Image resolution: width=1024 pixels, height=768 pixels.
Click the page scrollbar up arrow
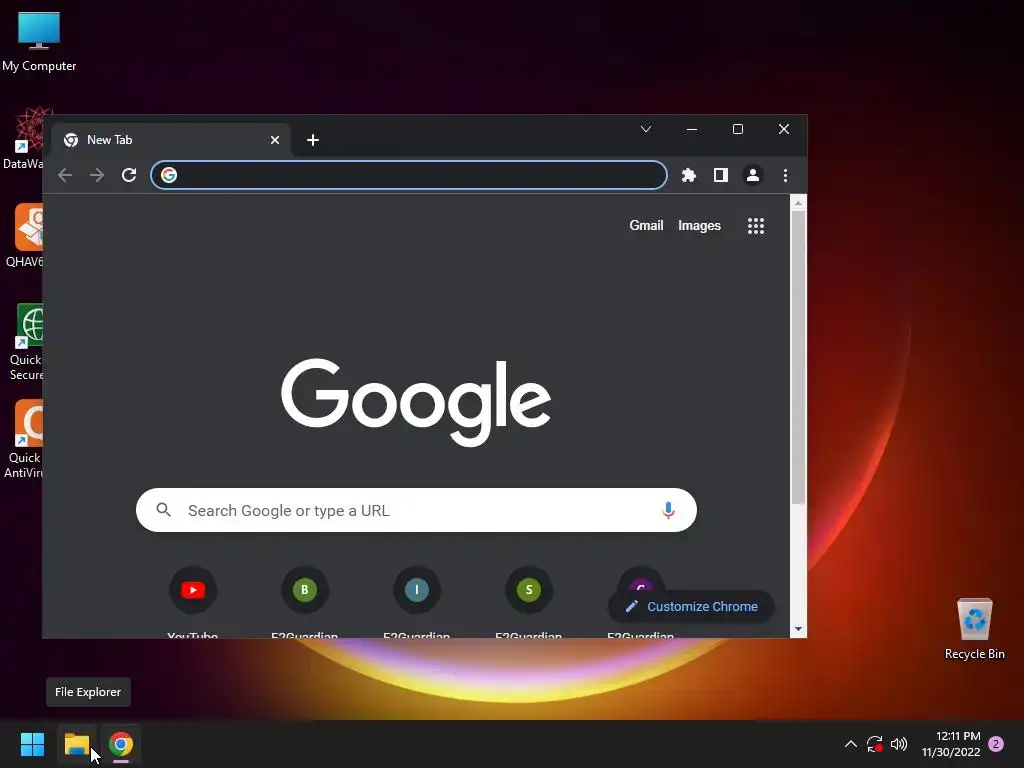798,203
